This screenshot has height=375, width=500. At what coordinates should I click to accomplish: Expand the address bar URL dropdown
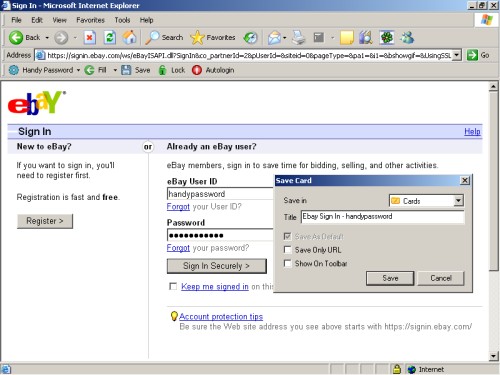(x=457, y=55)
